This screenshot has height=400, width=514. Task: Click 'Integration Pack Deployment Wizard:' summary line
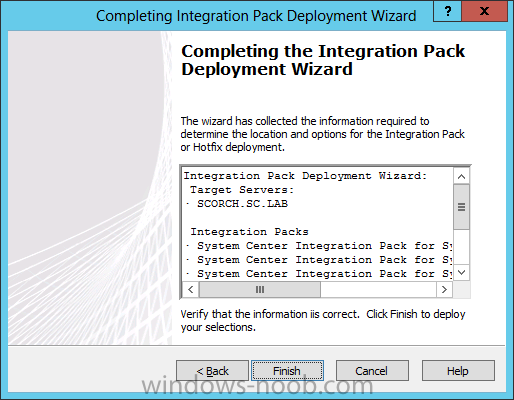click(x=305, y=176)
